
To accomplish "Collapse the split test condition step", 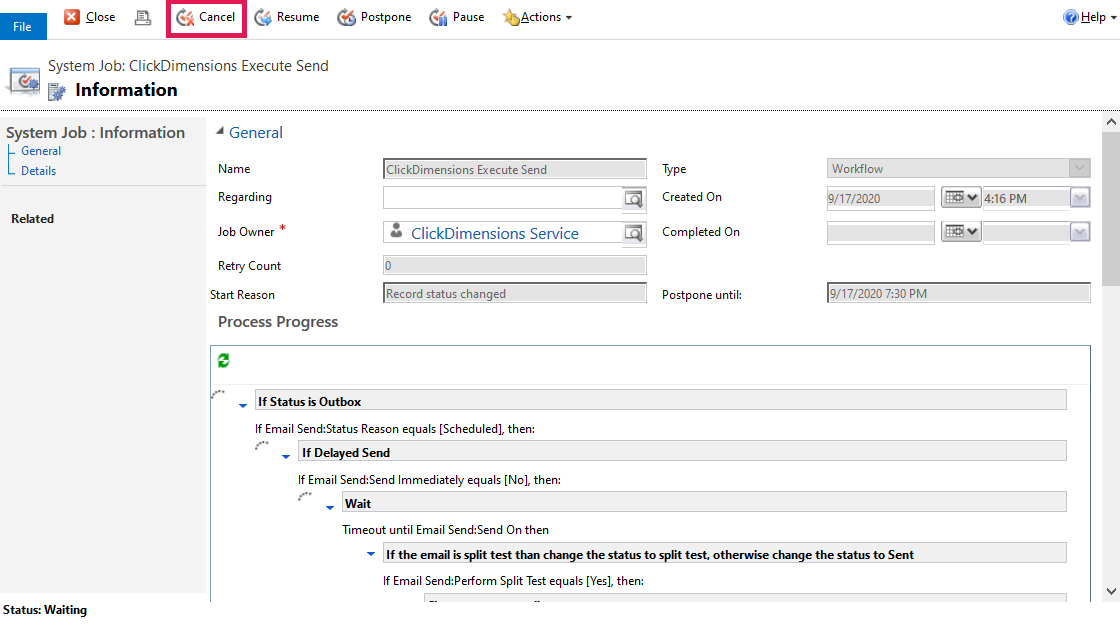I will click(x=371, y=553).
